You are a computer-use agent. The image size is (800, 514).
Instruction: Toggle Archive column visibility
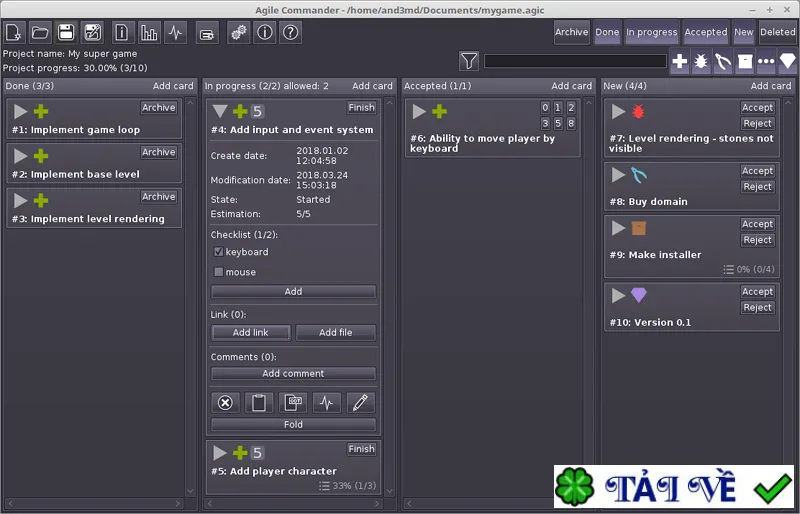click(x=571, y=32)
